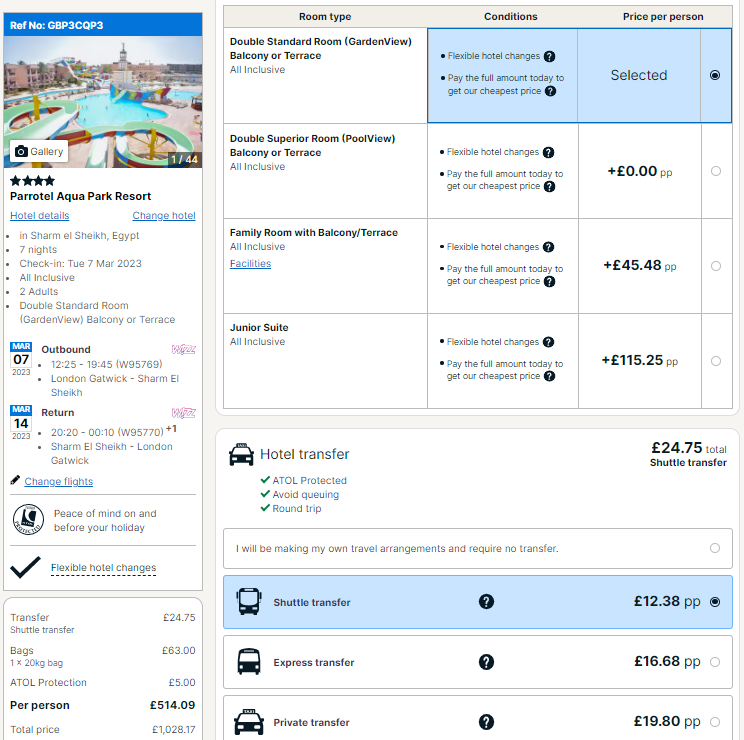Click 'Selected' label in first room row

point(639,75)
